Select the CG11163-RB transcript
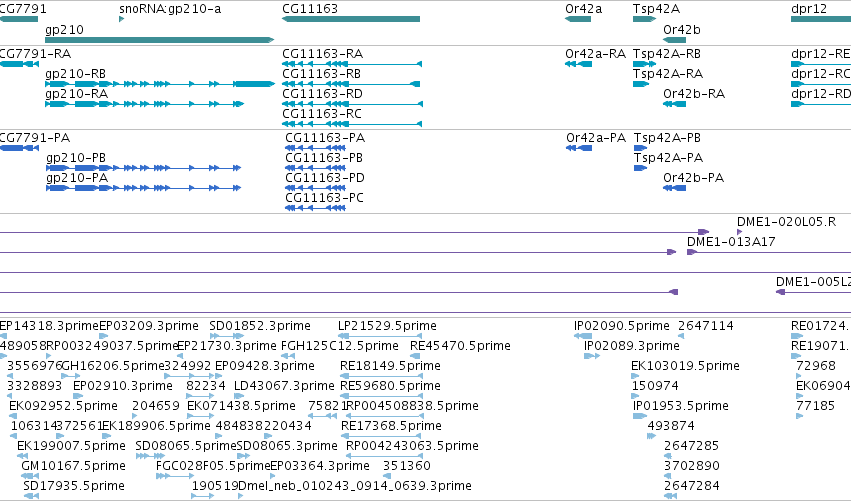851x501 pixels. click(351, 84)
